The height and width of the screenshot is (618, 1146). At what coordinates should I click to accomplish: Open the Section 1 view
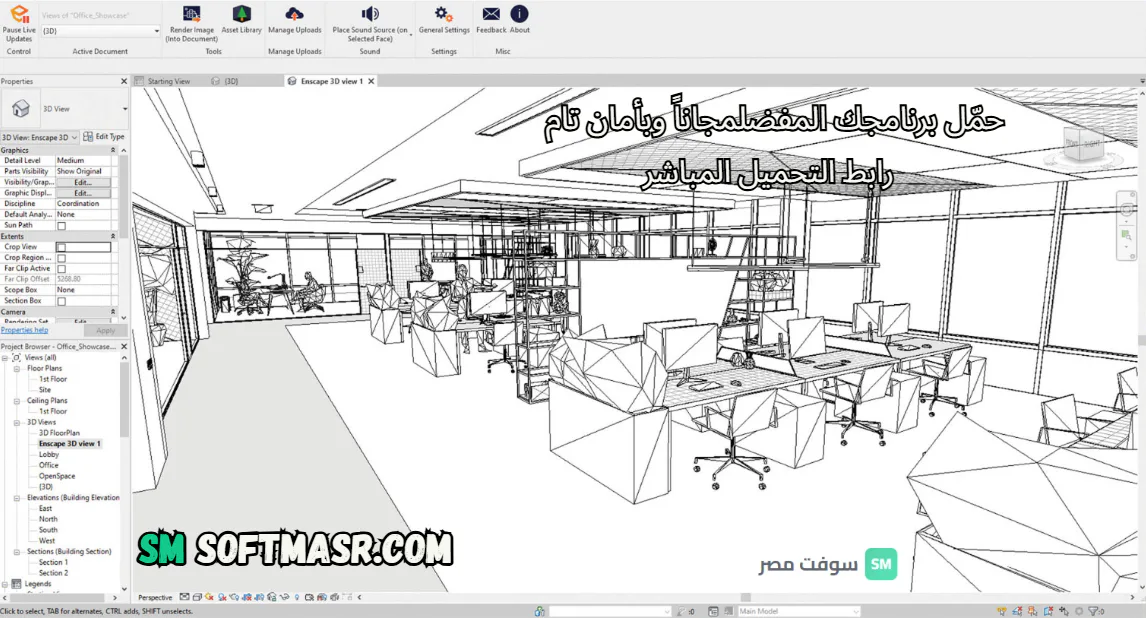coord(53,562)
